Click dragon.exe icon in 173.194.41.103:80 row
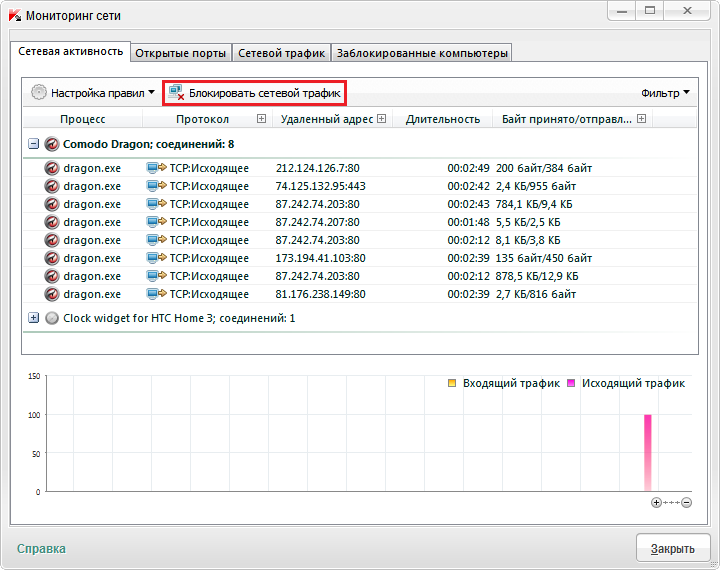This screenshot has height=570, width=720. (x=52, y=258)
